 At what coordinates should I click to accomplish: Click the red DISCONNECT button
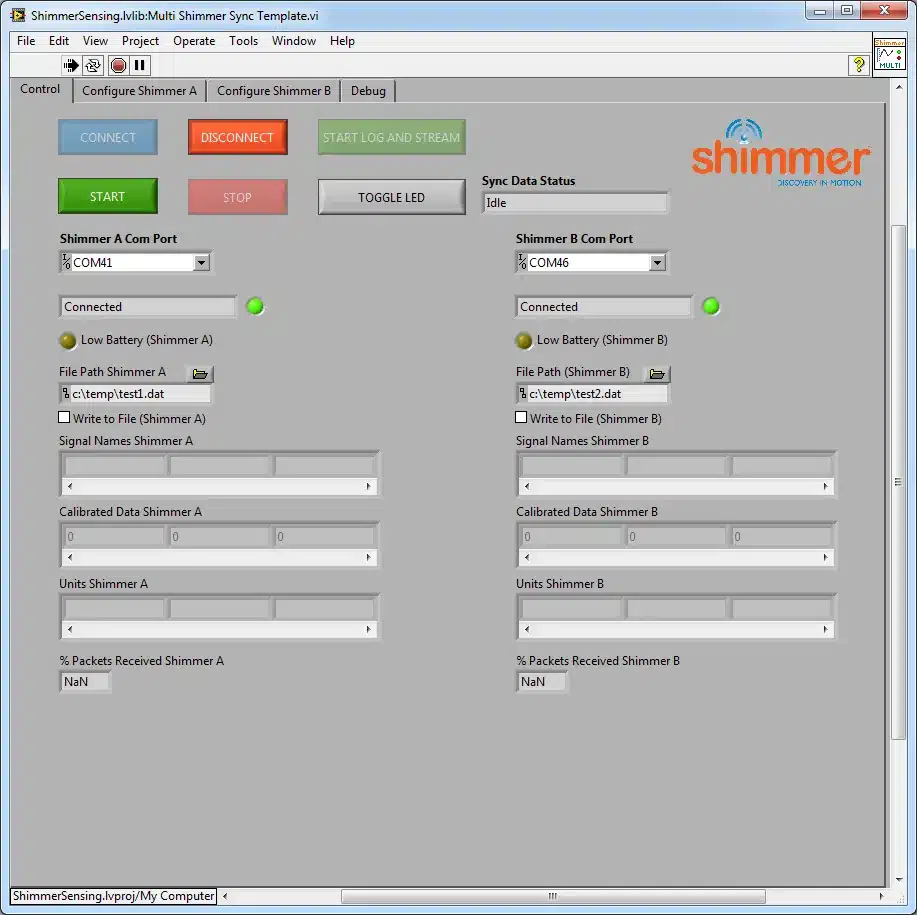click(x=237, y=137)
